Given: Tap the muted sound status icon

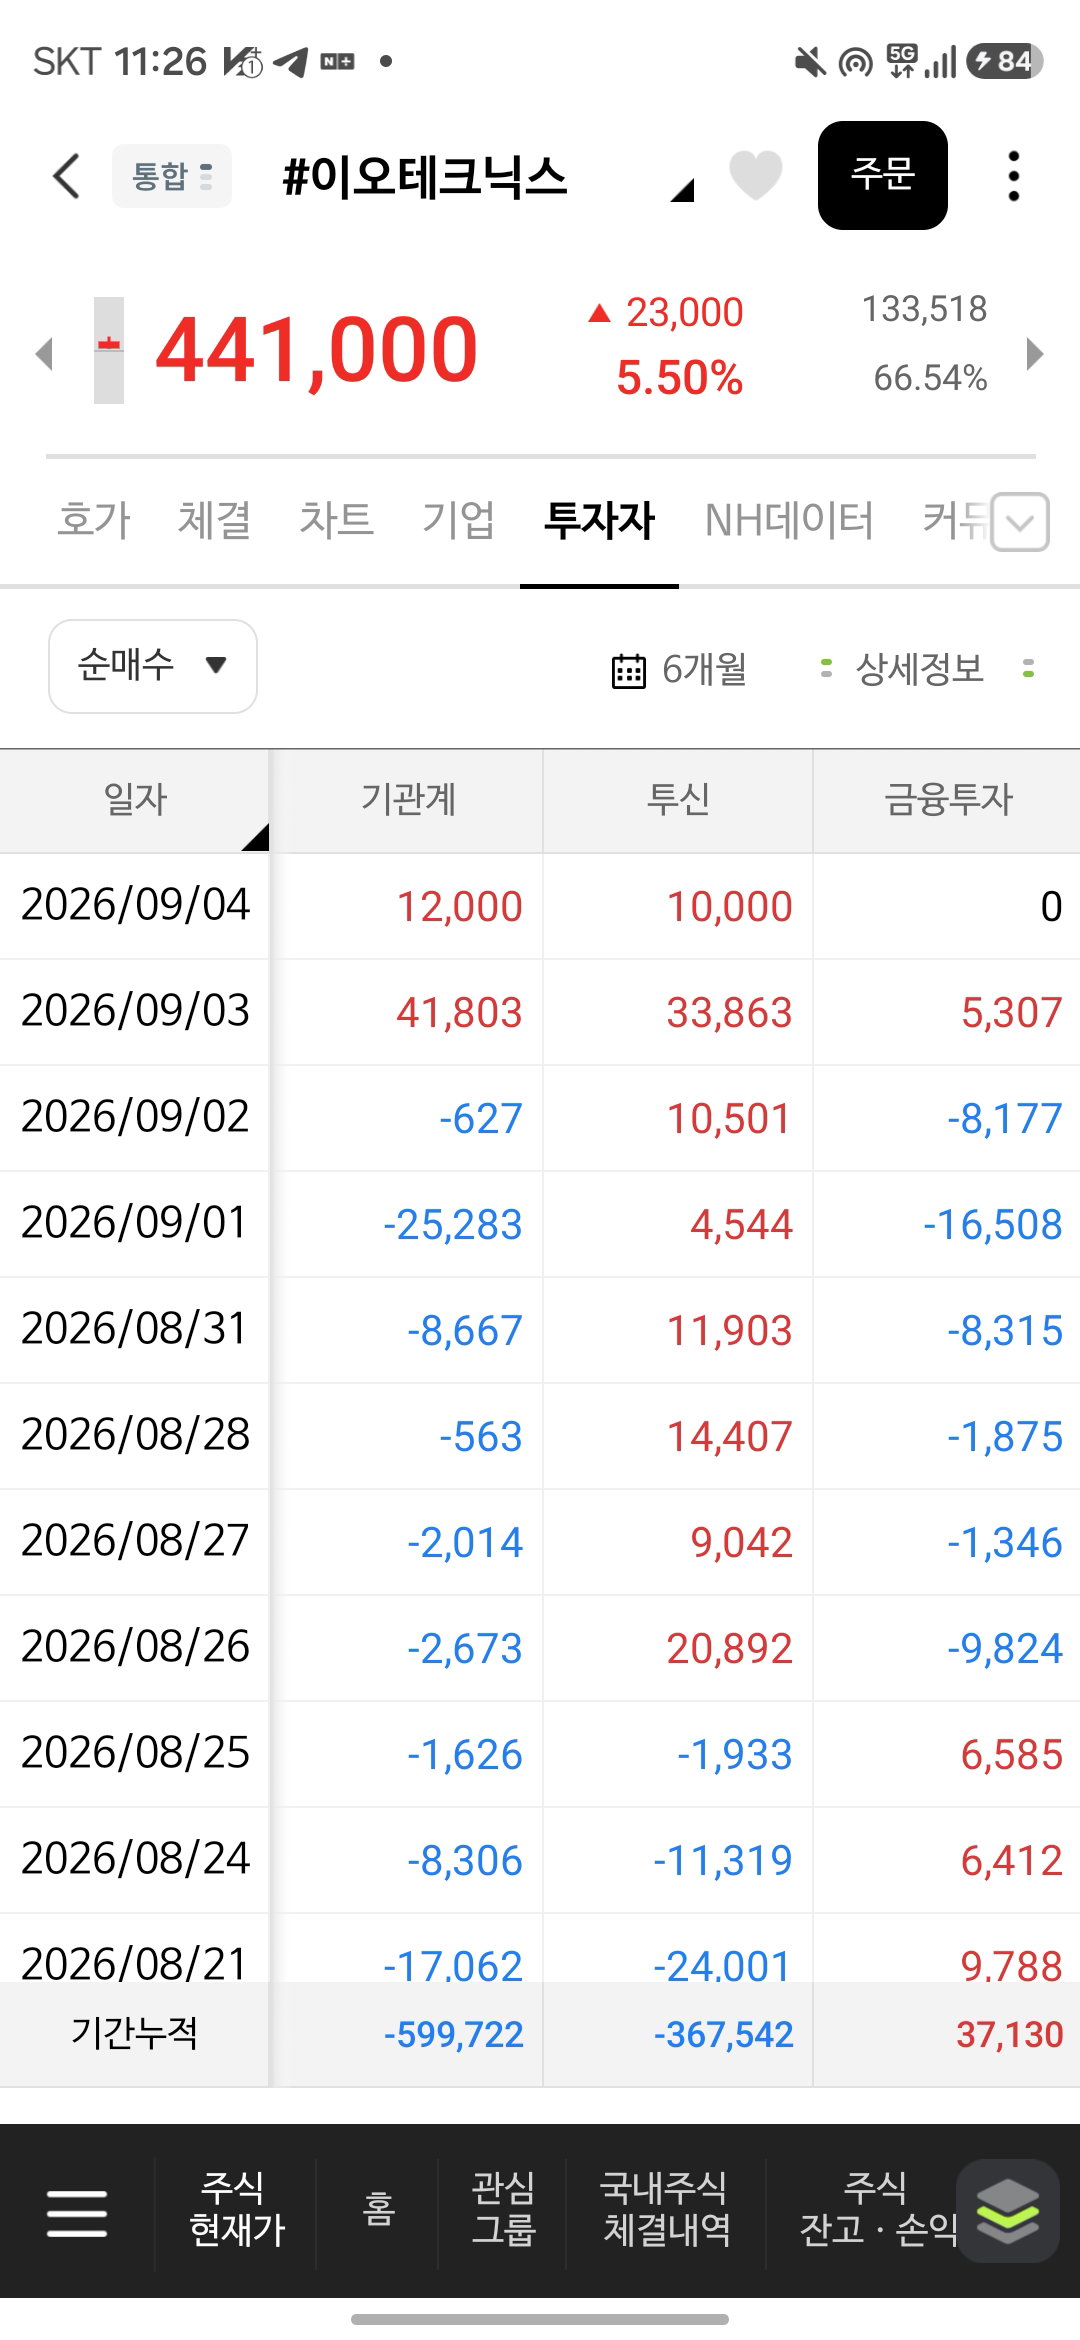Looking at the screenshot, I should (810, 62).
